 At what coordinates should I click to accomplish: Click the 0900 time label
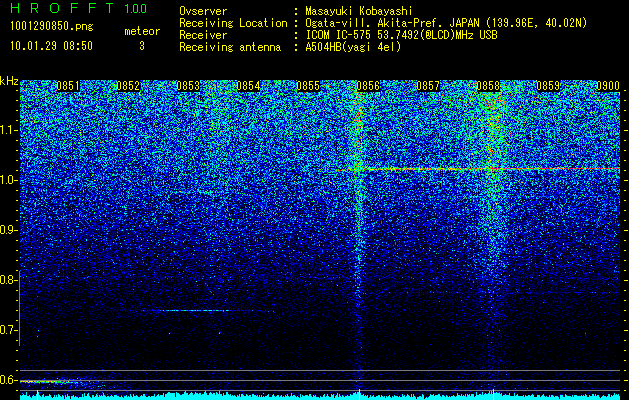(608, 86)
